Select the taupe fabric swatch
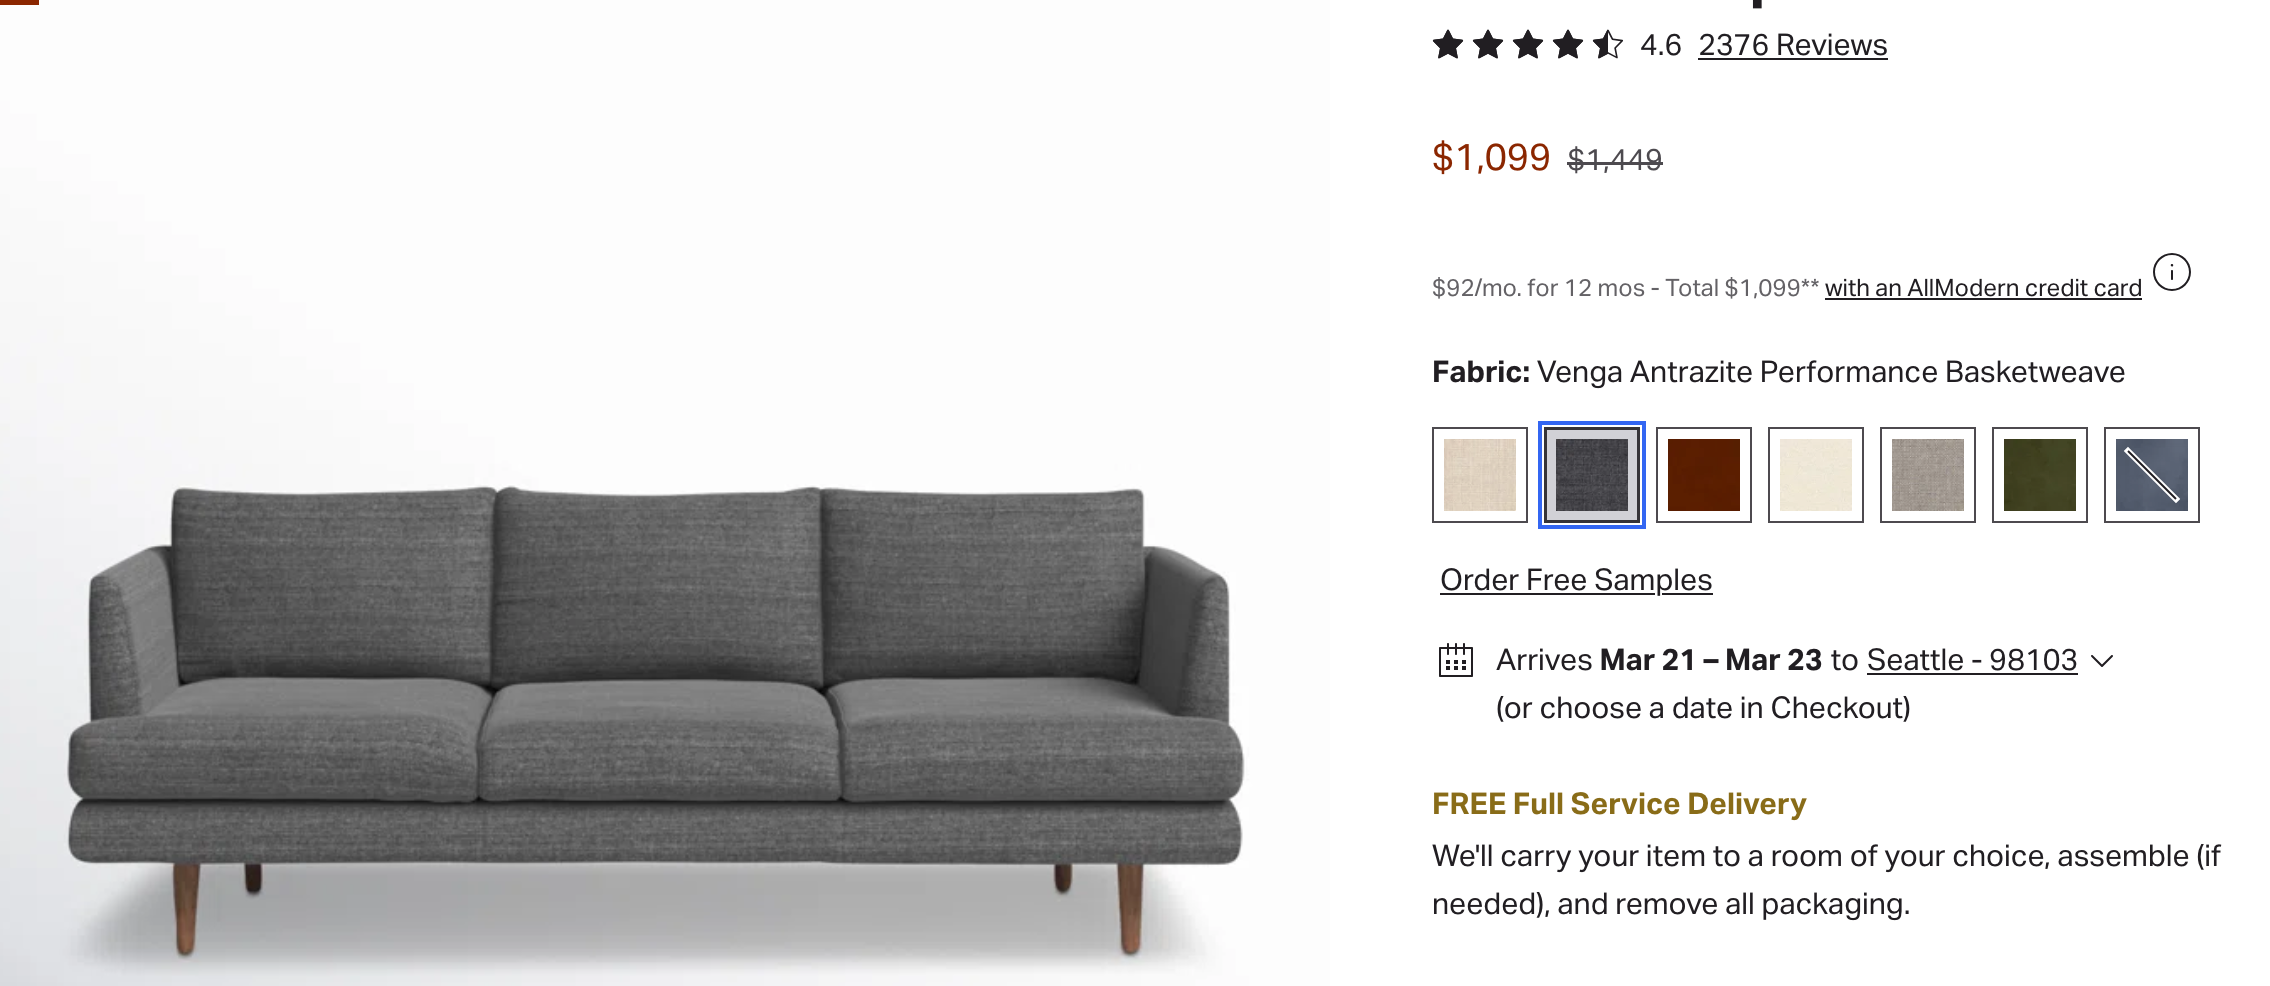 tap(1927, 475)
